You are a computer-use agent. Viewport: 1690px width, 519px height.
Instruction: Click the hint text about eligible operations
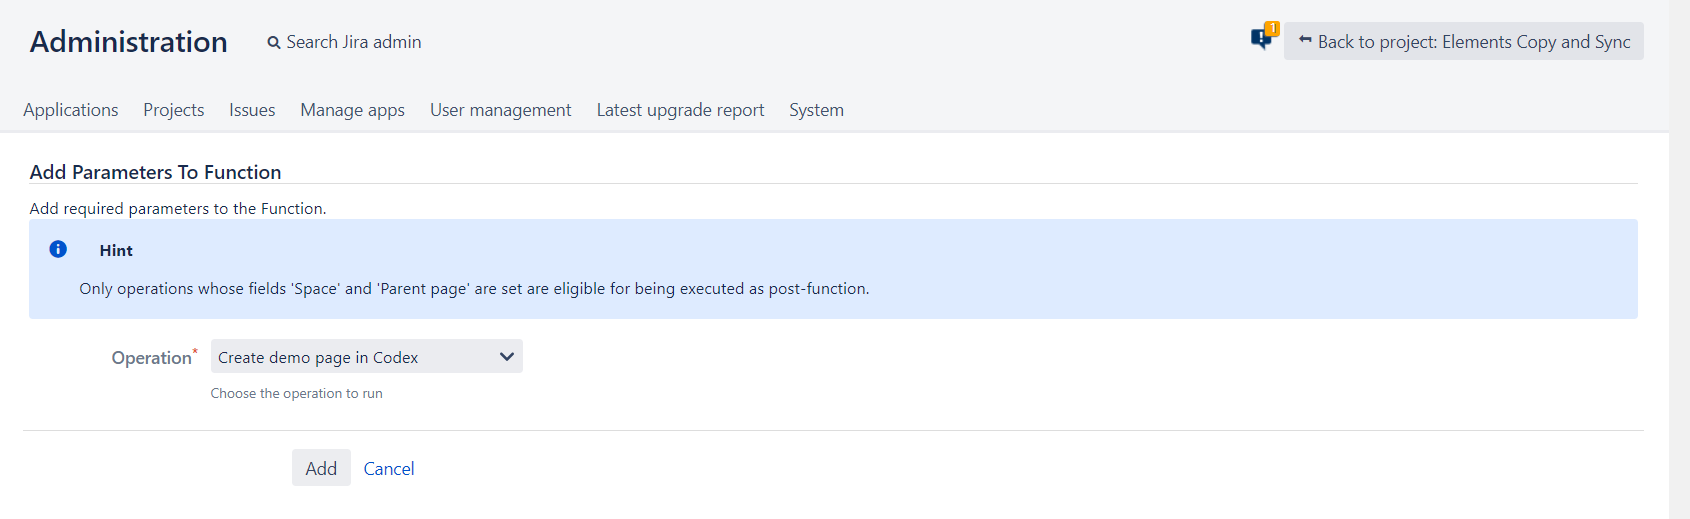click(474, 289)
